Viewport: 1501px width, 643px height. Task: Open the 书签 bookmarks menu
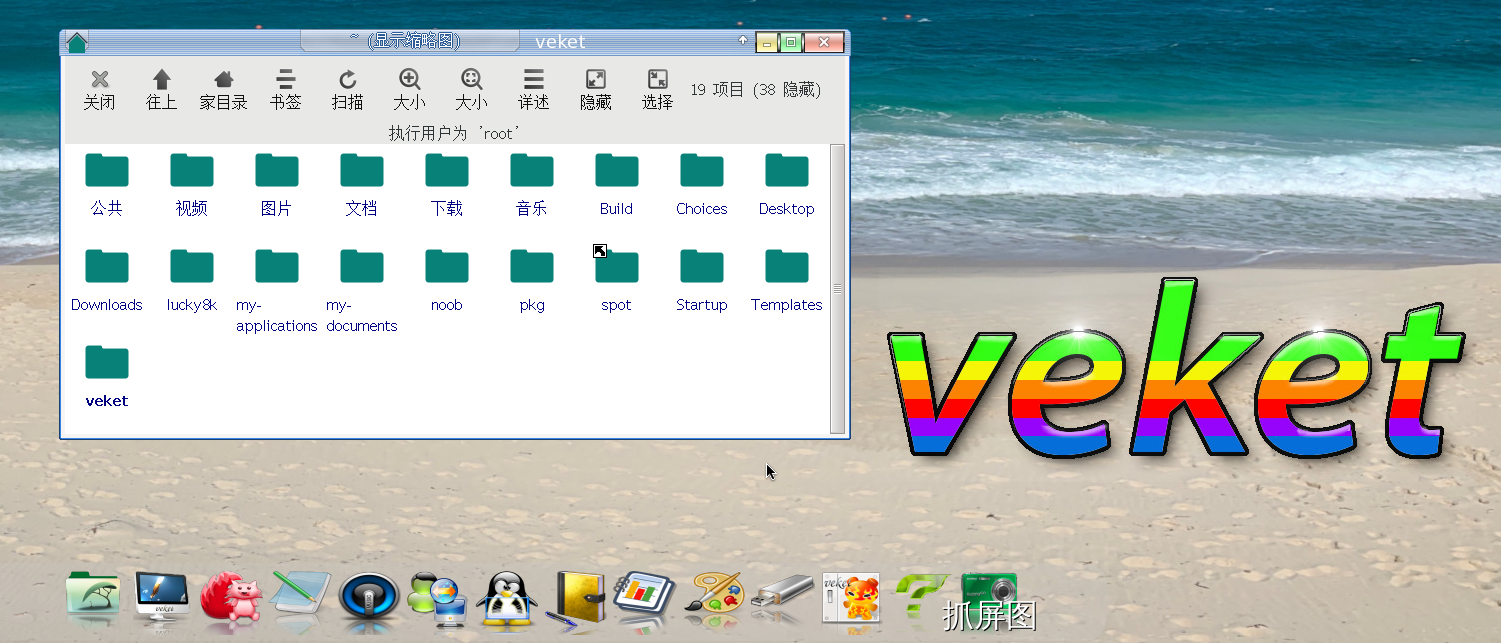285,88
